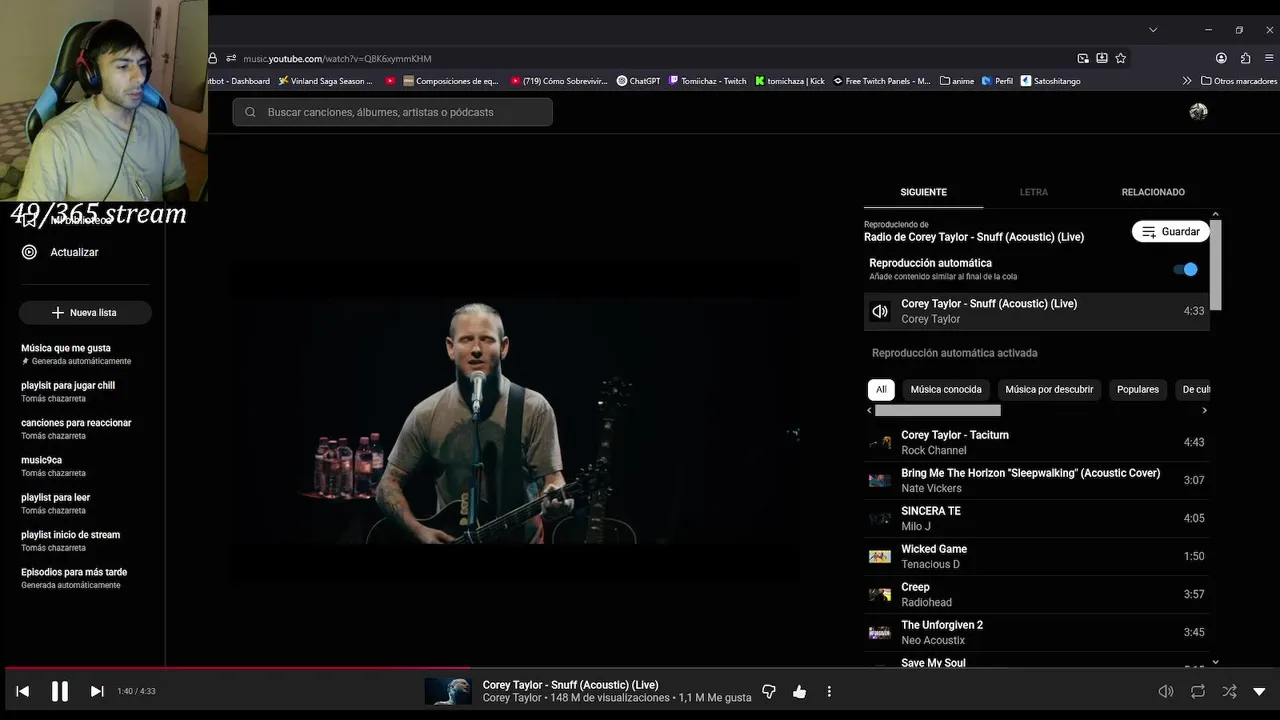The image size is (1280, 720).
Task: Open browser extensions puzzle icon
Action: pyautogui.click(x=1245, y=58)
